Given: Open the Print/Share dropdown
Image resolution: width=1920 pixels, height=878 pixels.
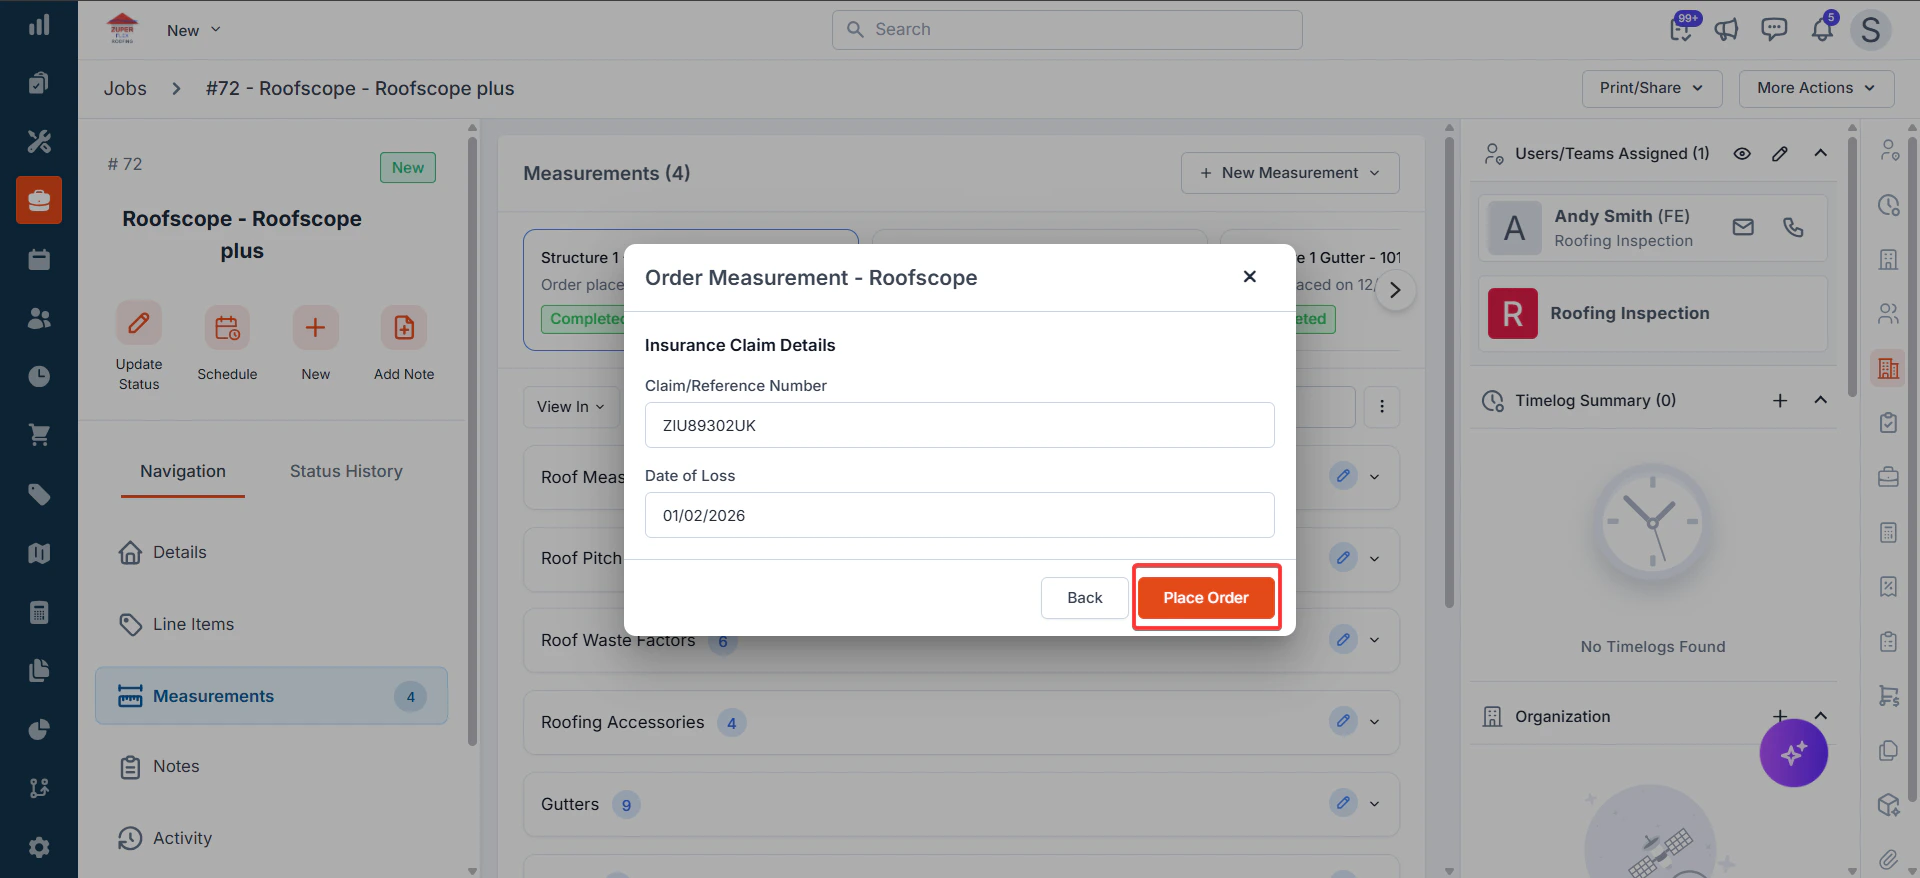Looking at the screenshot, I should pos(1652,88).
